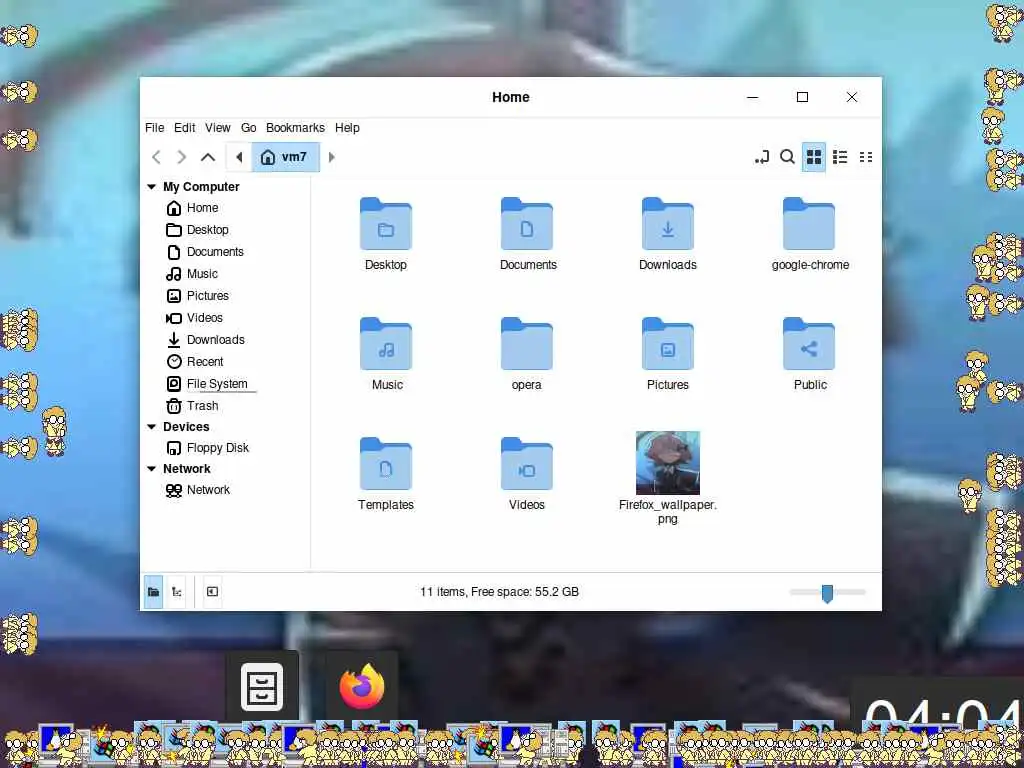1024x768 pixels.
Task: Collapse the Network section header
Action: [x=152, y=469]
